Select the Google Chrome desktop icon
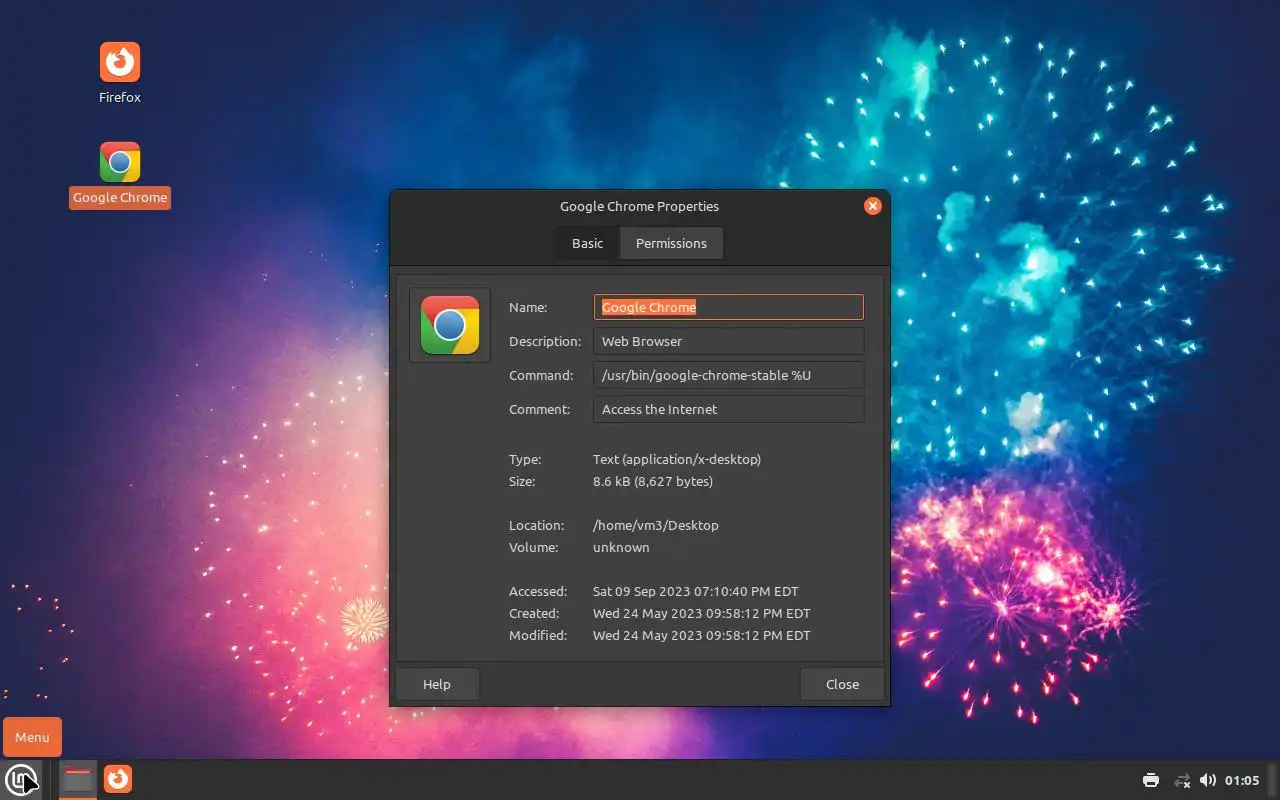This screenshot has width=1280, height=800. pyautogui.click(x=120, y=162)
